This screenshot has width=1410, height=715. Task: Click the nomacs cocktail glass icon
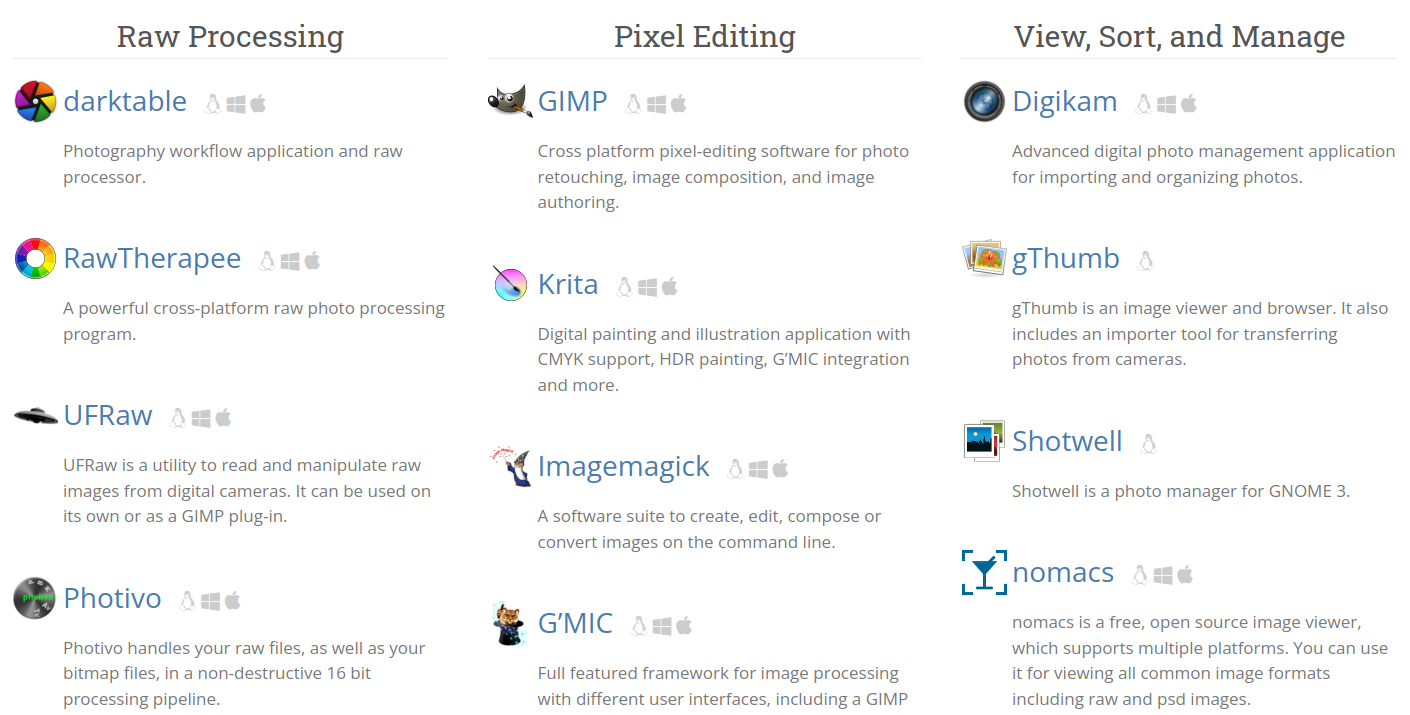[x=984, y=572]
